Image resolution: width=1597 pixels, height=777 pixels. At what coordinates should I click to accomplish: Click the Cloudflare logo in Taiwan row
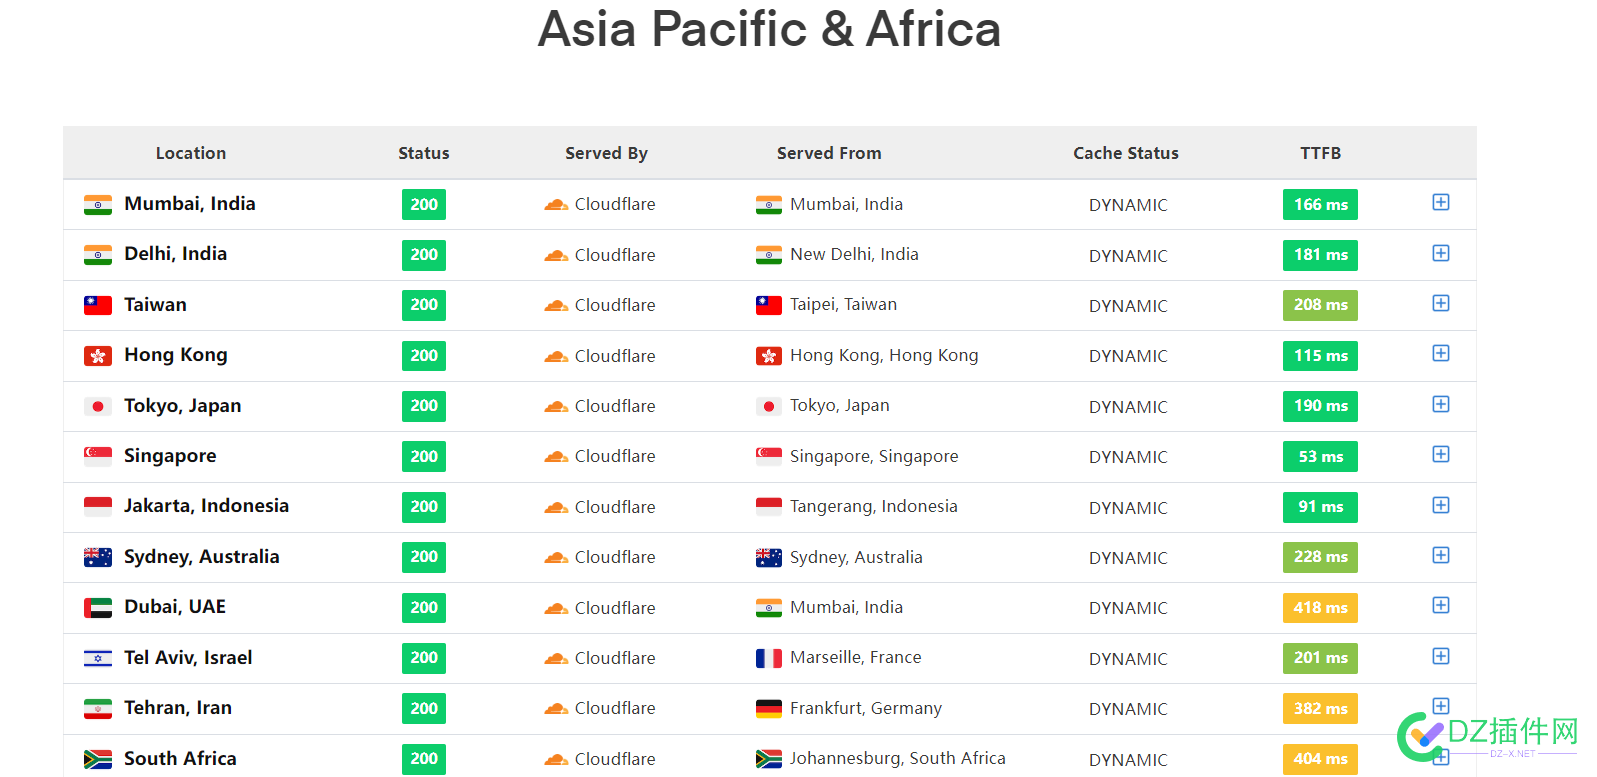[x=556, y=306]
